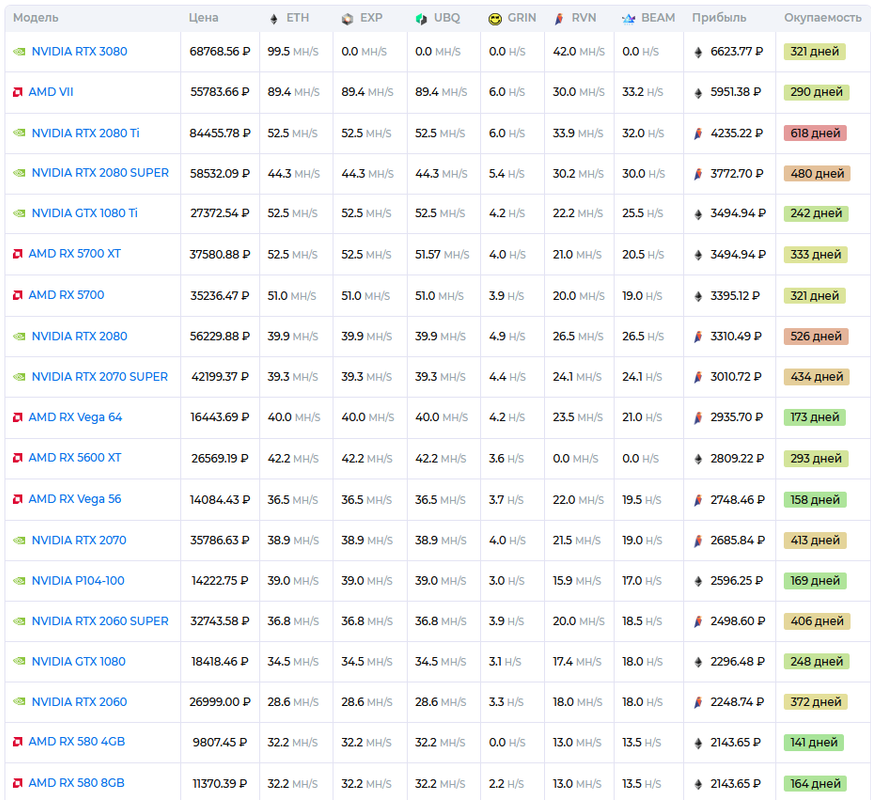The width and height of the screenshot is (871, 800).
Task: Open the NVIDIA RTX 2080 Ti link
Action: [86, 133]
